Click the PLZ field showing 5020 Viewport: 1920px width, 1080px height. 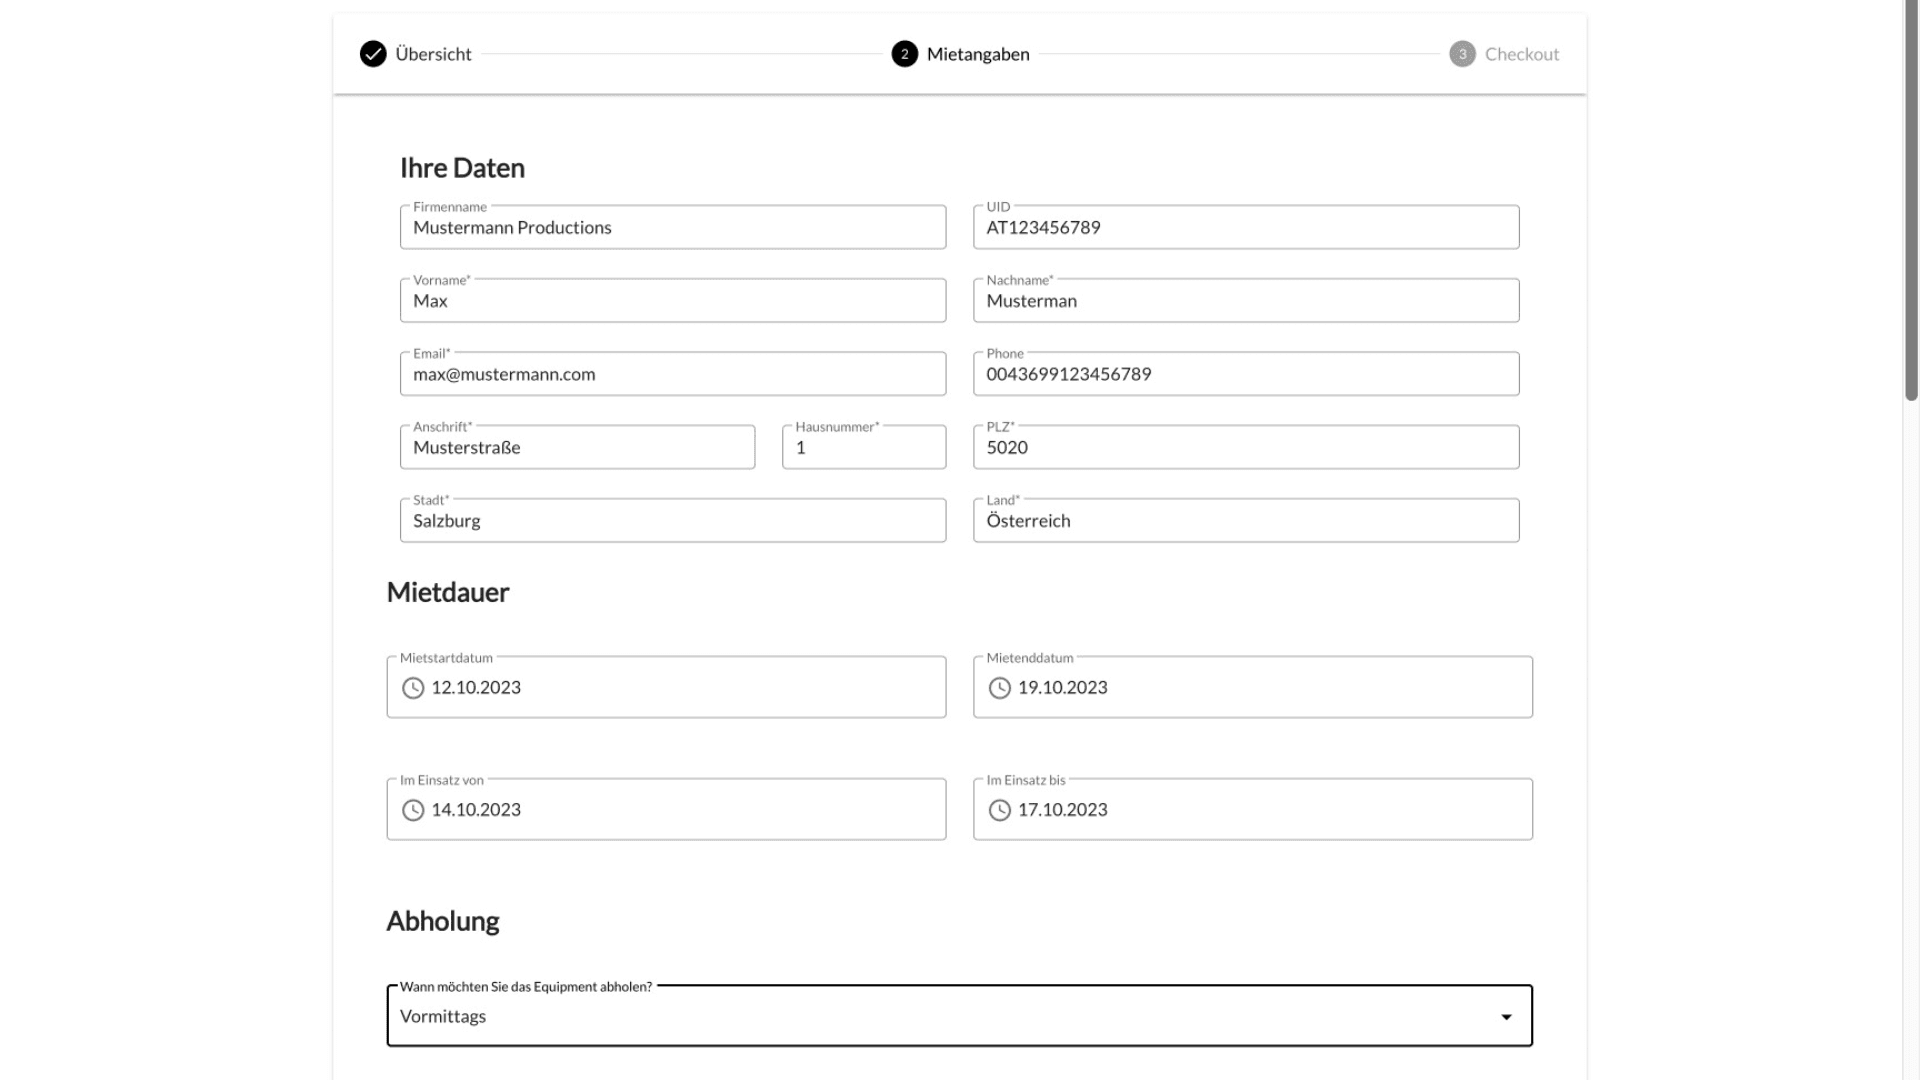pyautogui.click(x=1245, y=448)
